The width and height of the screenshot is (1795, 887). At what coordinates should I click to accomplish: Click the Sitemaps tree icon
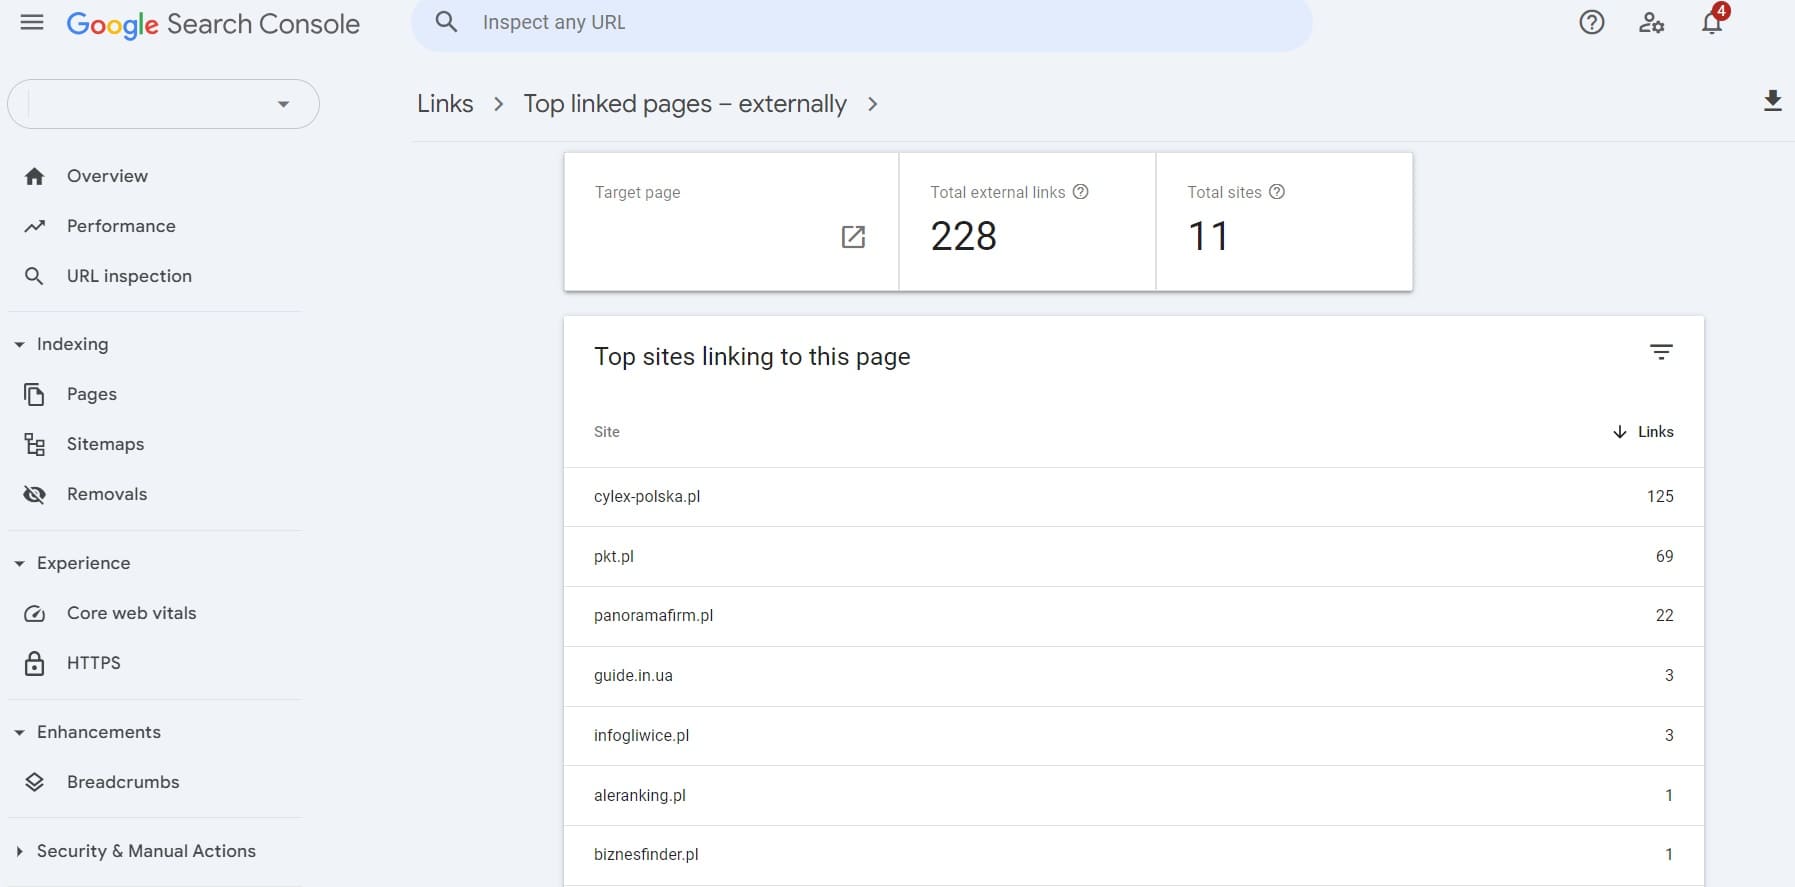click(x=35, y=444)
